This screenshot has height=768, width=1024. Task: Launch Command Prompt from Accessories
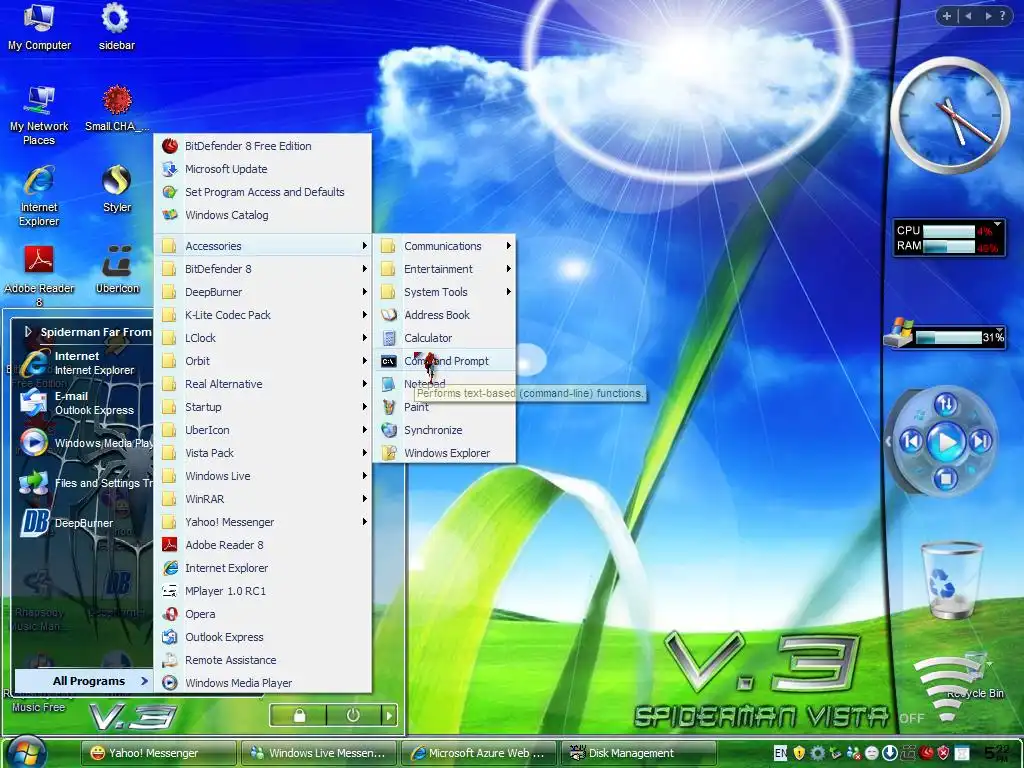click(445, 361)
